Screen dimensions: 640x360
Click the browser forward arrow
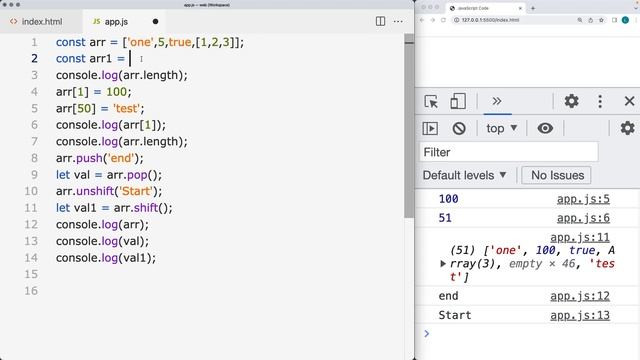pos(433,20)
